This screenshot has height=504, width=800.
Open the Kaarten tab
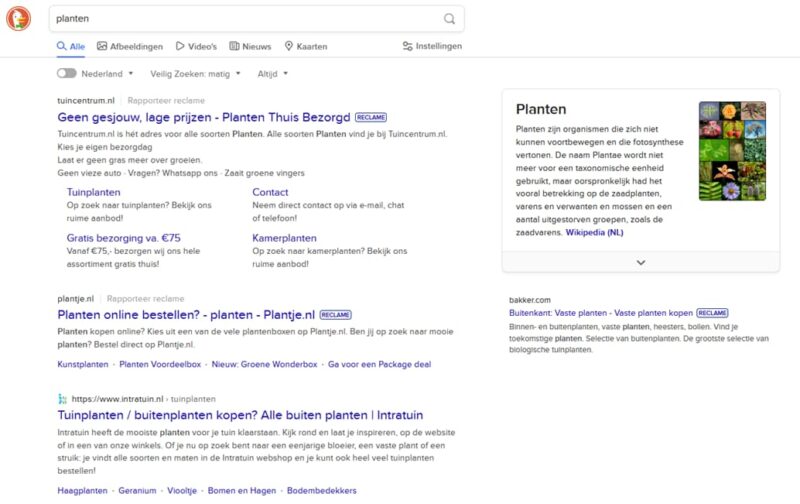(x=306, y=46)
